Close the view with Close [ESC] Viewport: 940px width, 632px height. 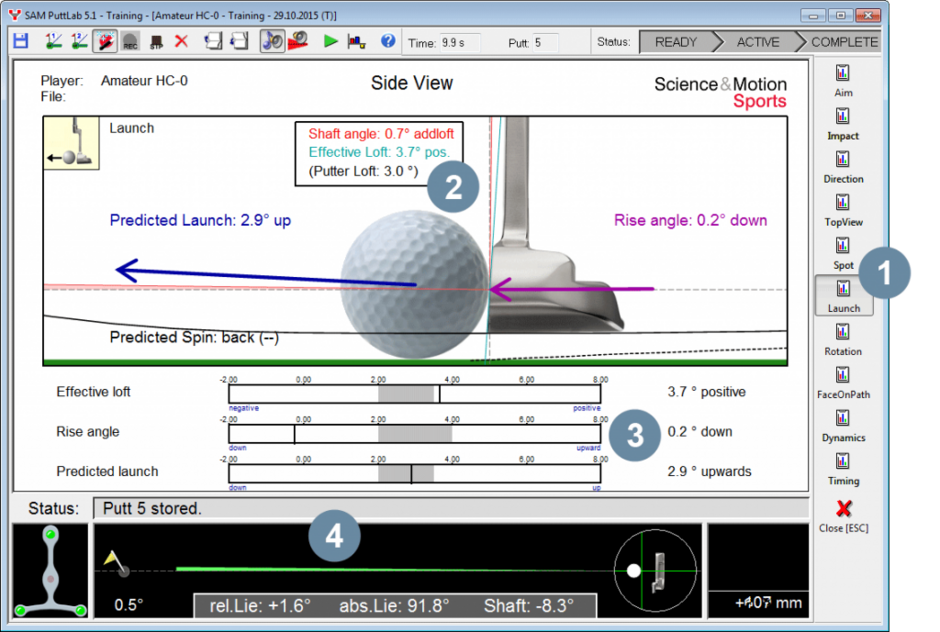[843, 516]
